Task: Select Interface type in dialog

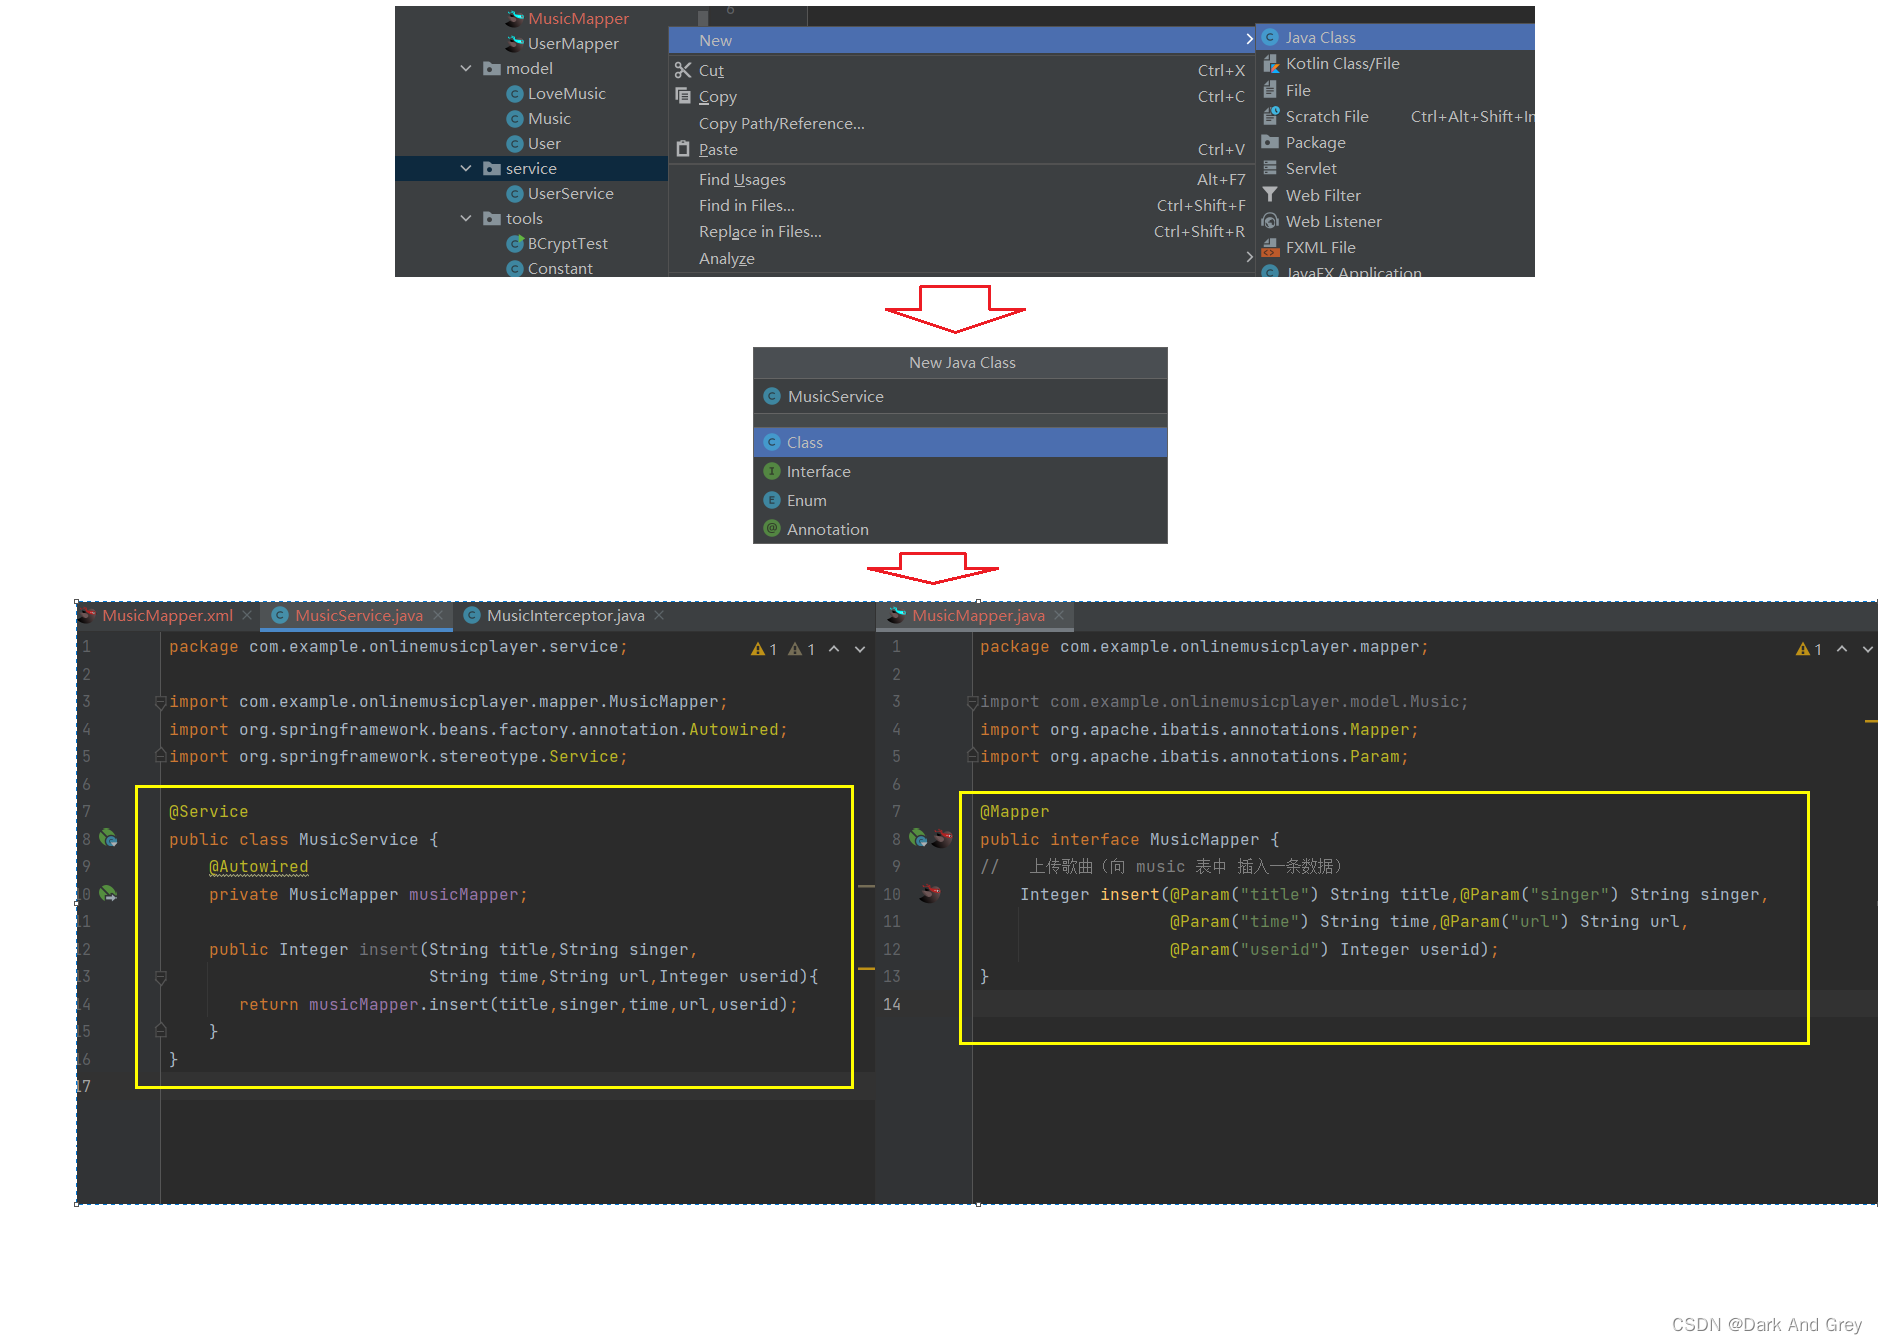Action: 960,471
